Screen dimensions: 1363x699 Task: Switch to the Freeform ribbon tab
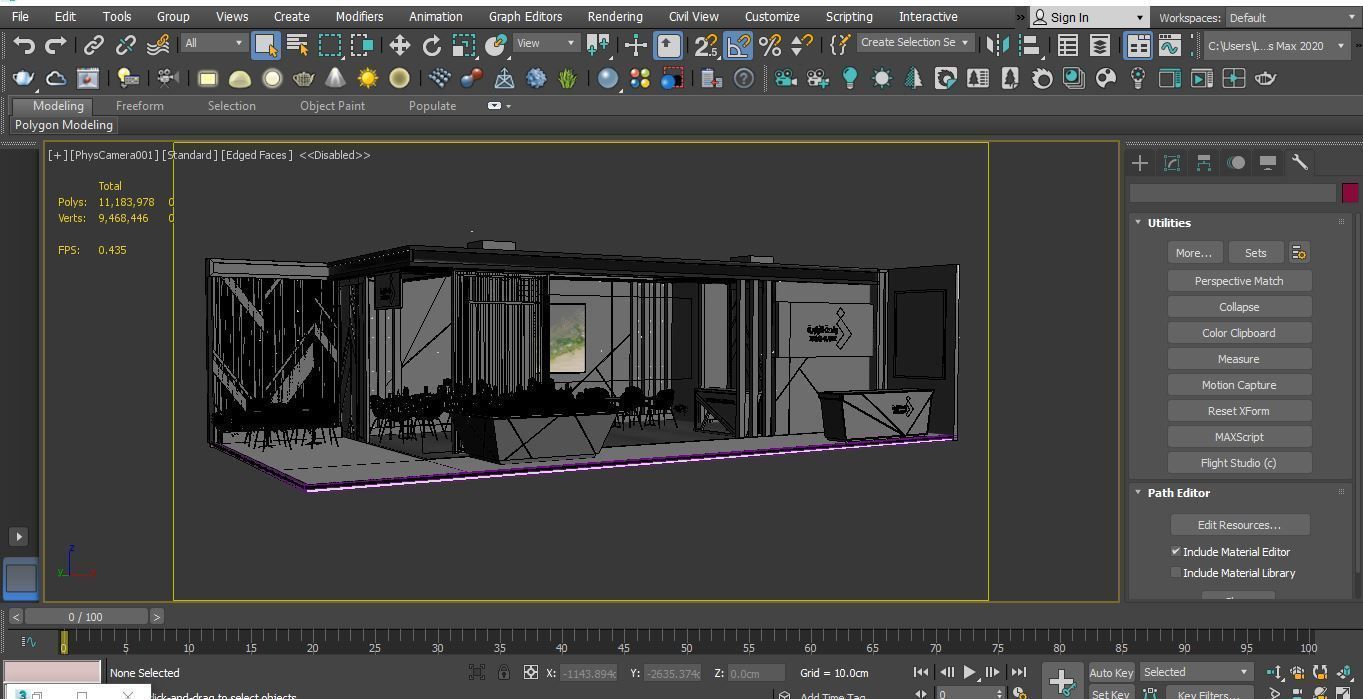point(139,106)
